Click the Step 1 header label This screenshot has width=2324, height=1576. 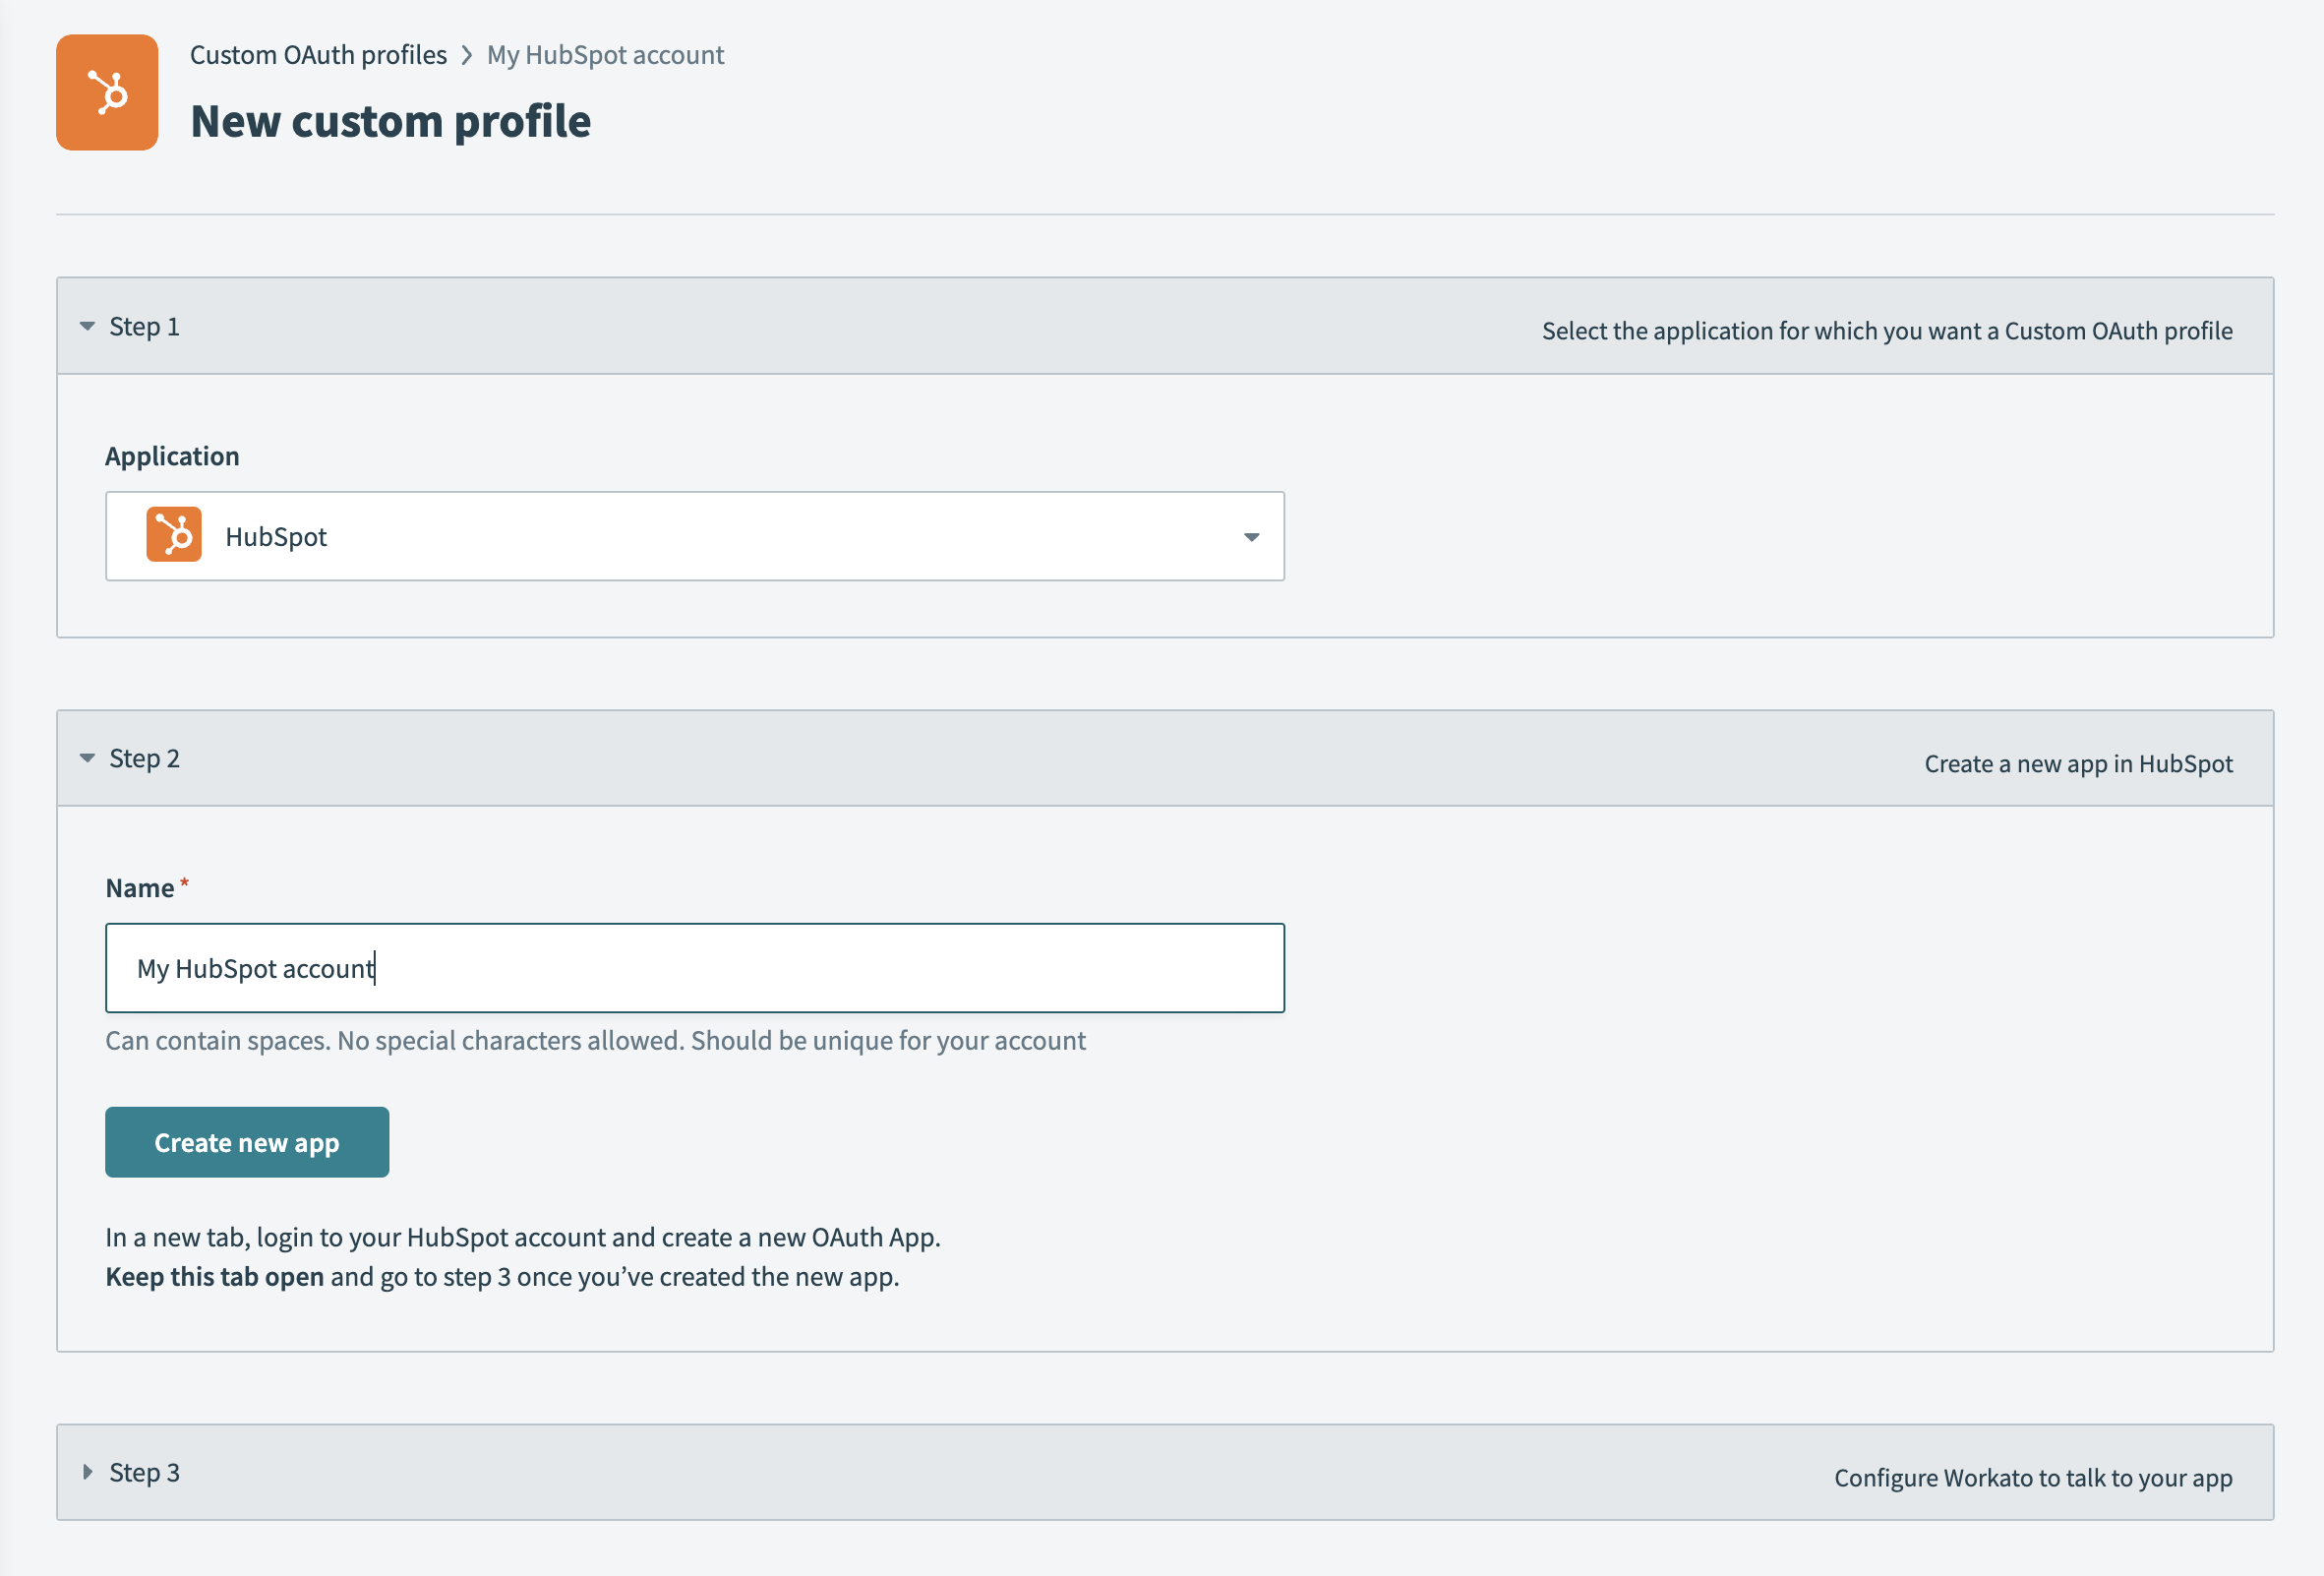(144, 327)
